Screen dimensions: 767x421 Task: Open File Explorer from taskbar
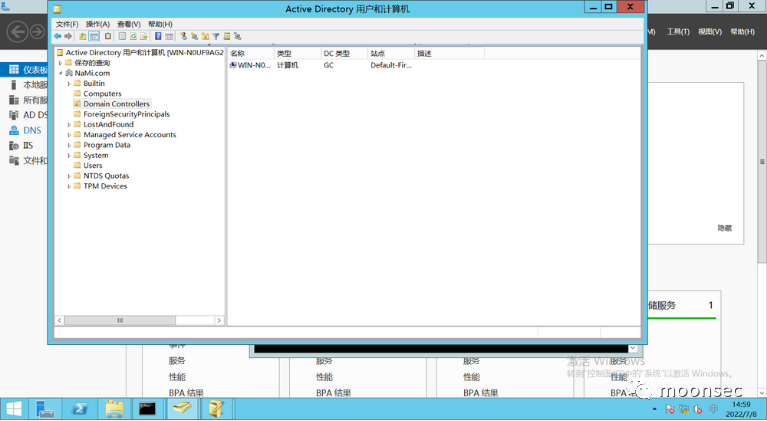[x=114, y=409]
